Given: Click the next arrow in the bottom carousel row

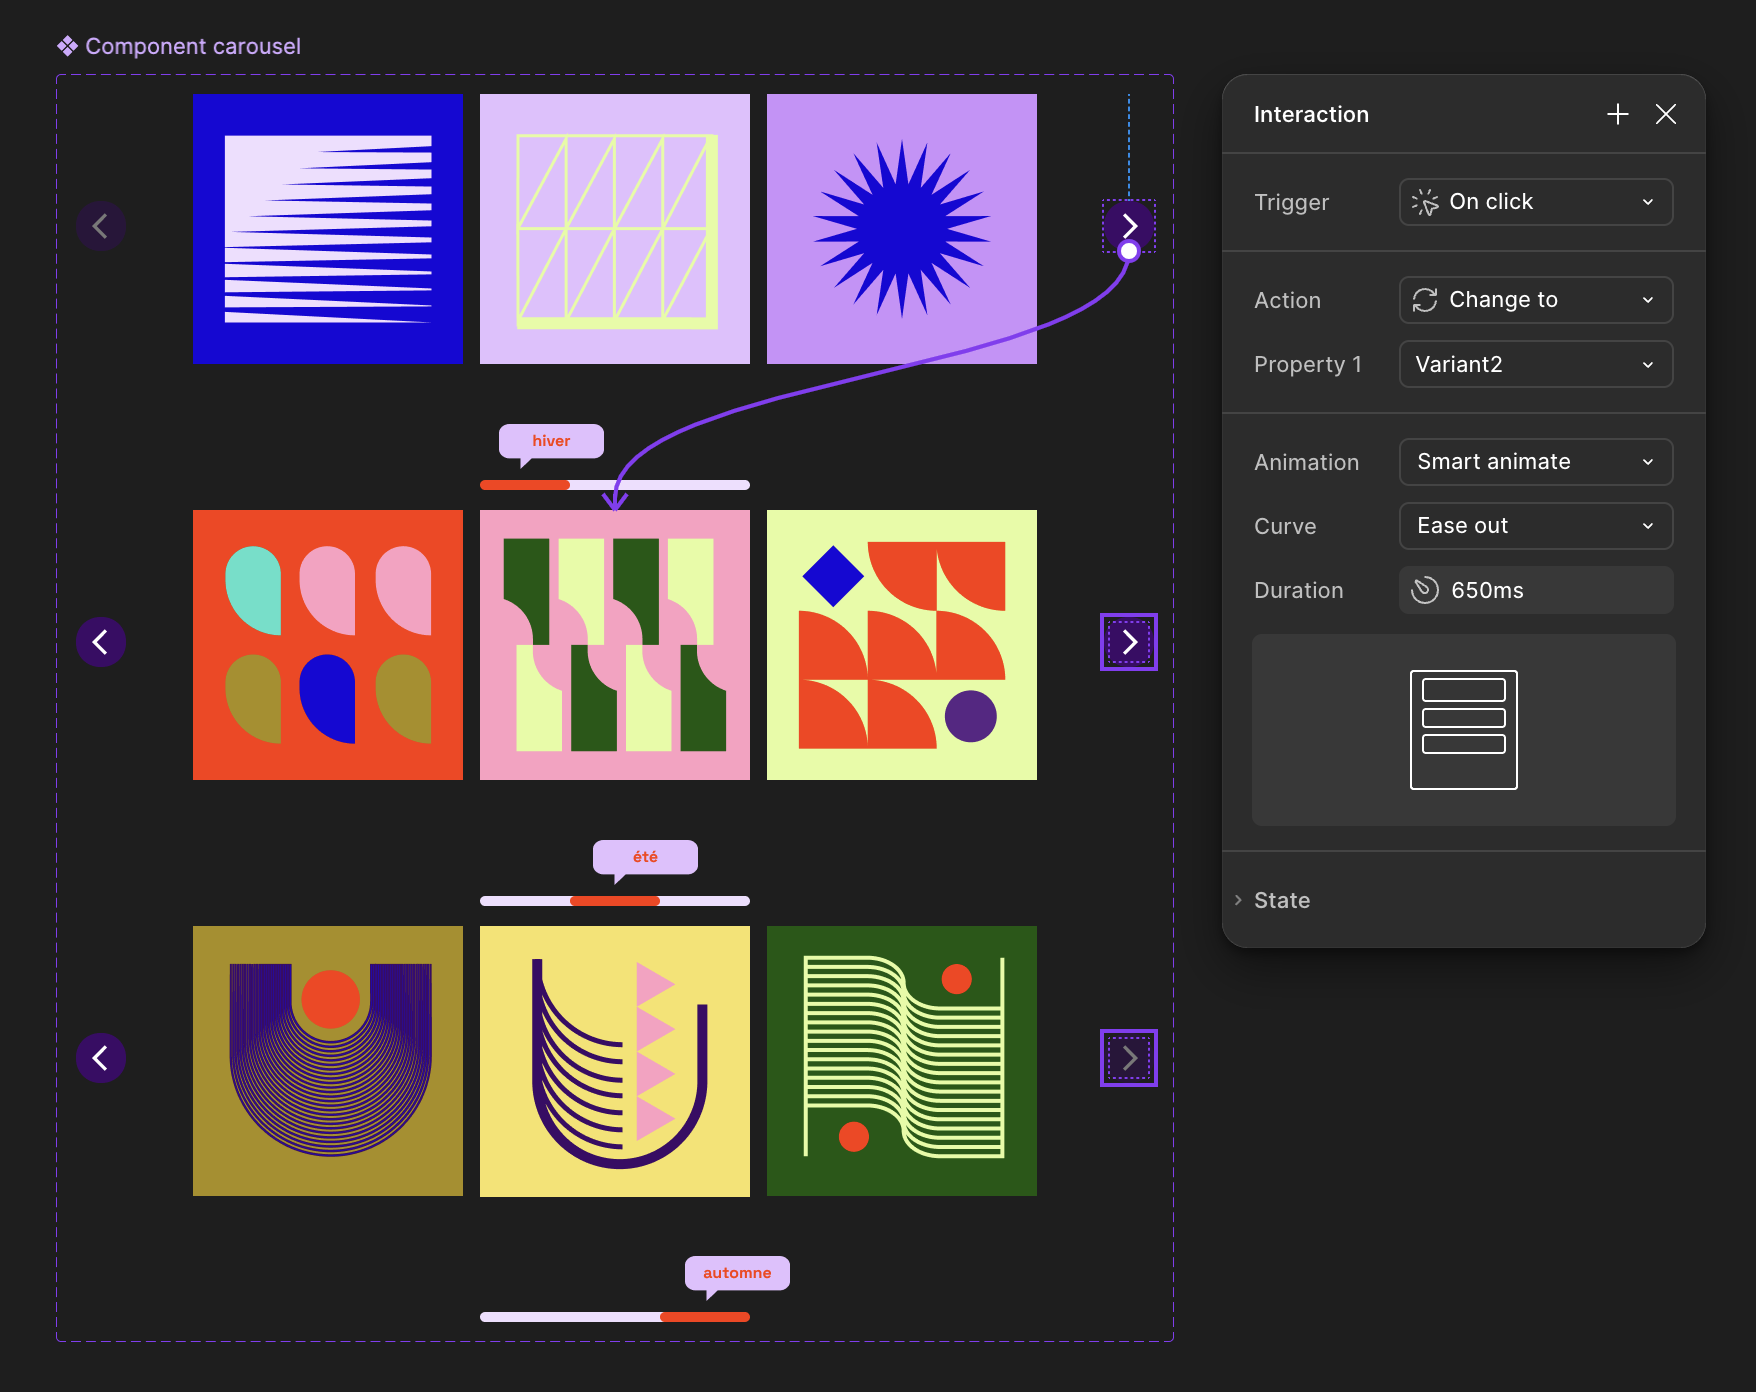Looking at the screenshot, I should [x=1129, y=1058].
